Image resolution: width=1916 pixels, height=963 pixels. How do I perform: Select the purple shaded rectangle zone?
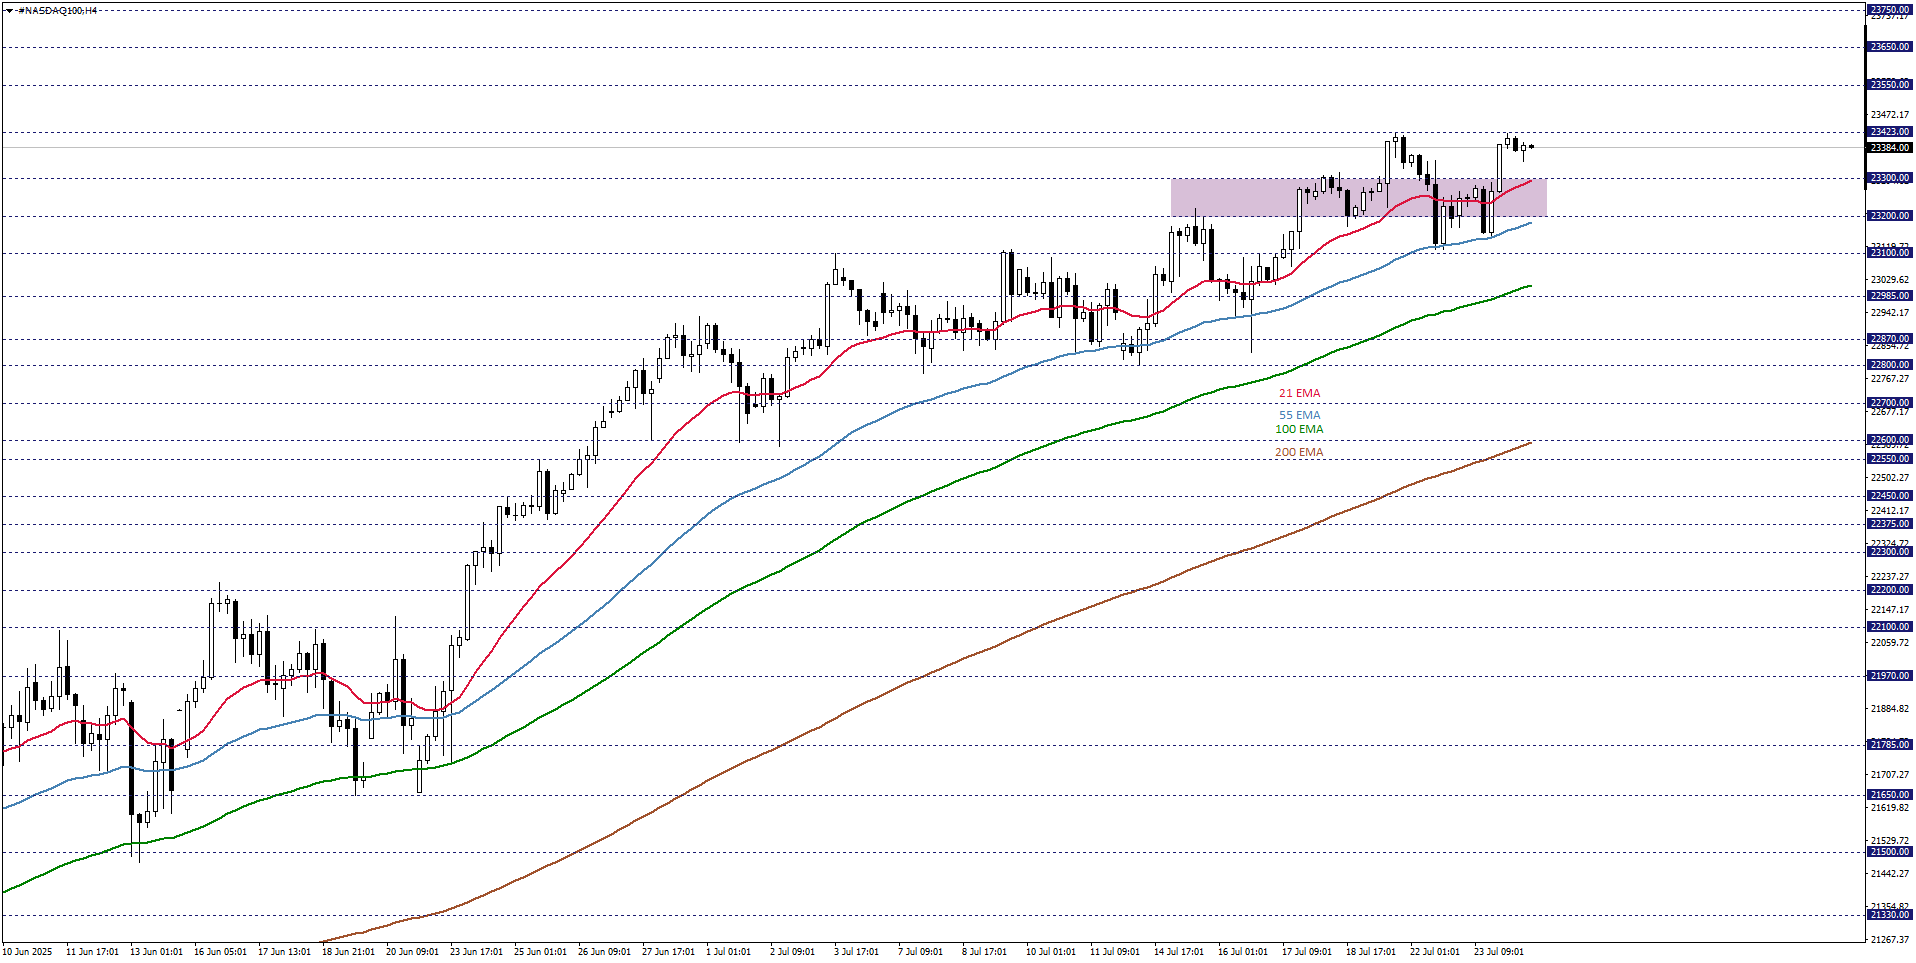(1358, 197)
